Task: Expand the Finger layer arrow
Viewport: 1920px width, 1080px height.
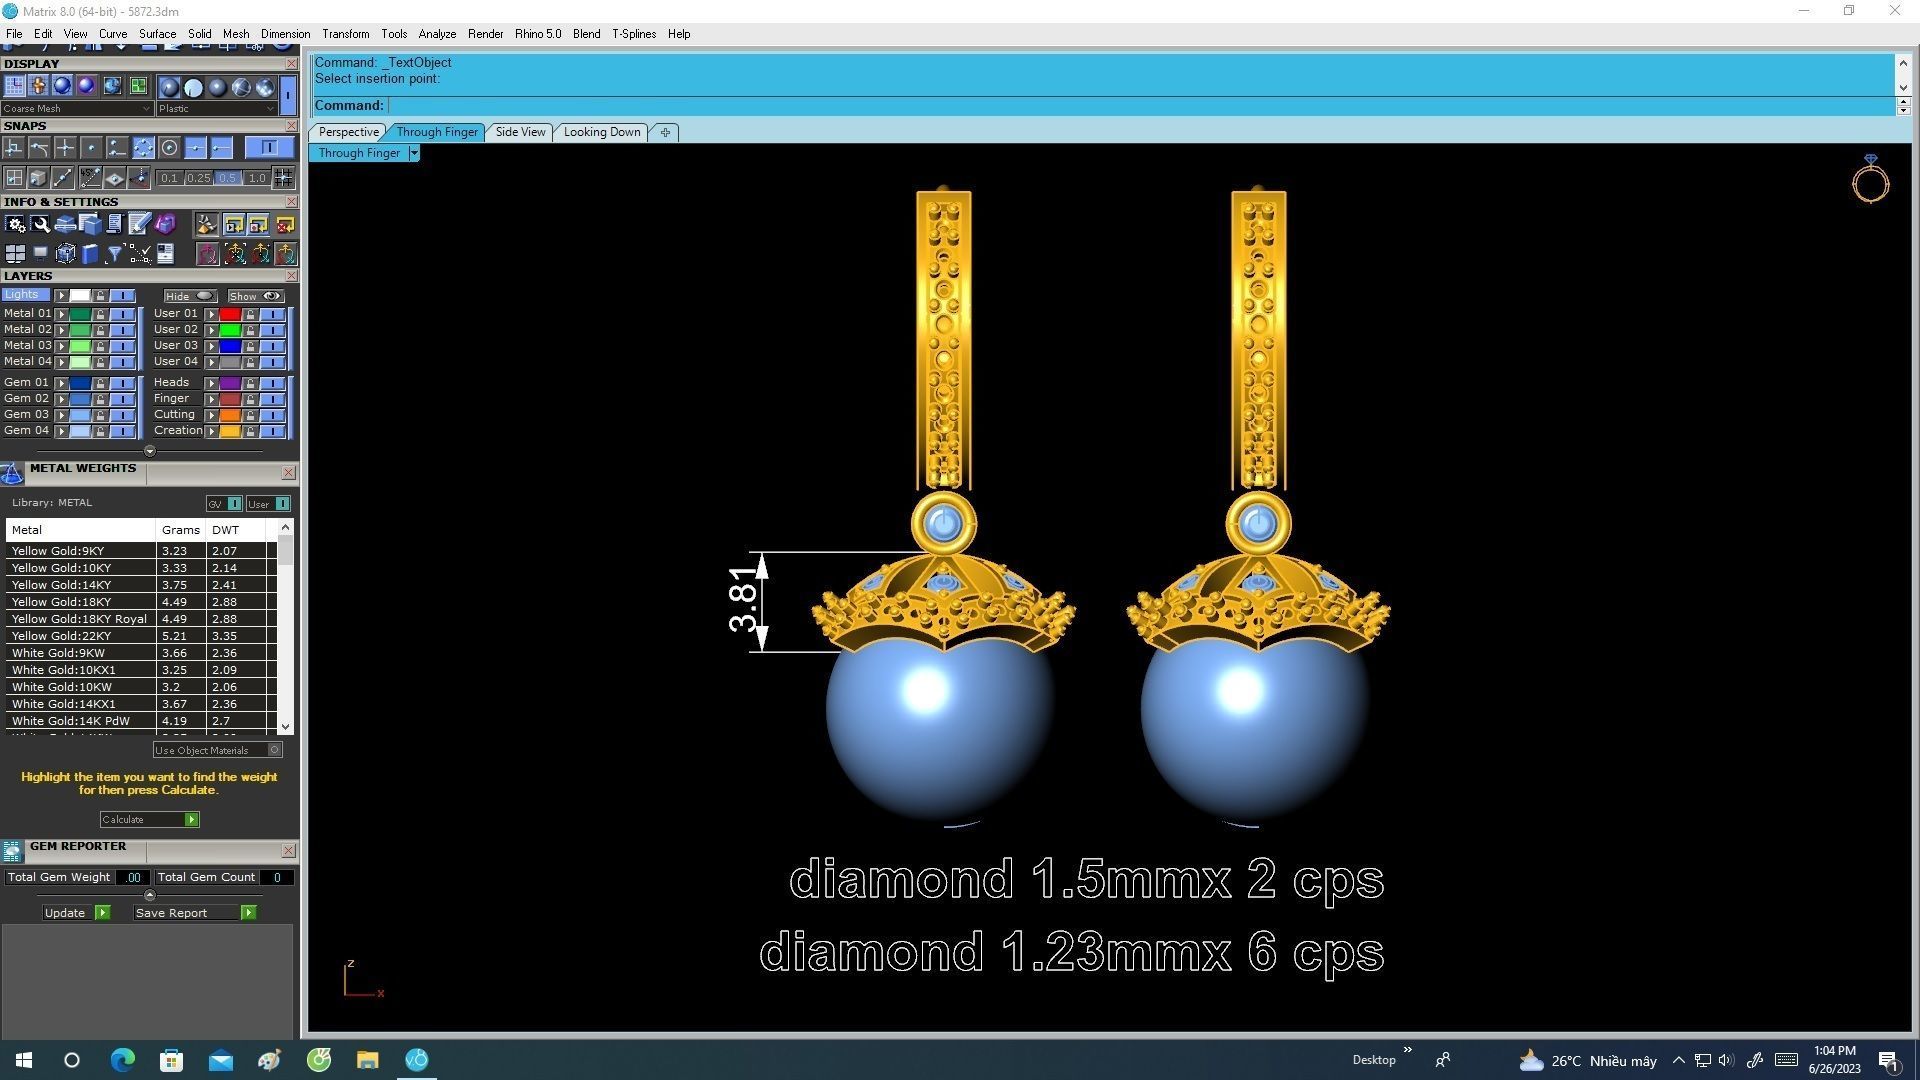Action: [x=212, y=399]
